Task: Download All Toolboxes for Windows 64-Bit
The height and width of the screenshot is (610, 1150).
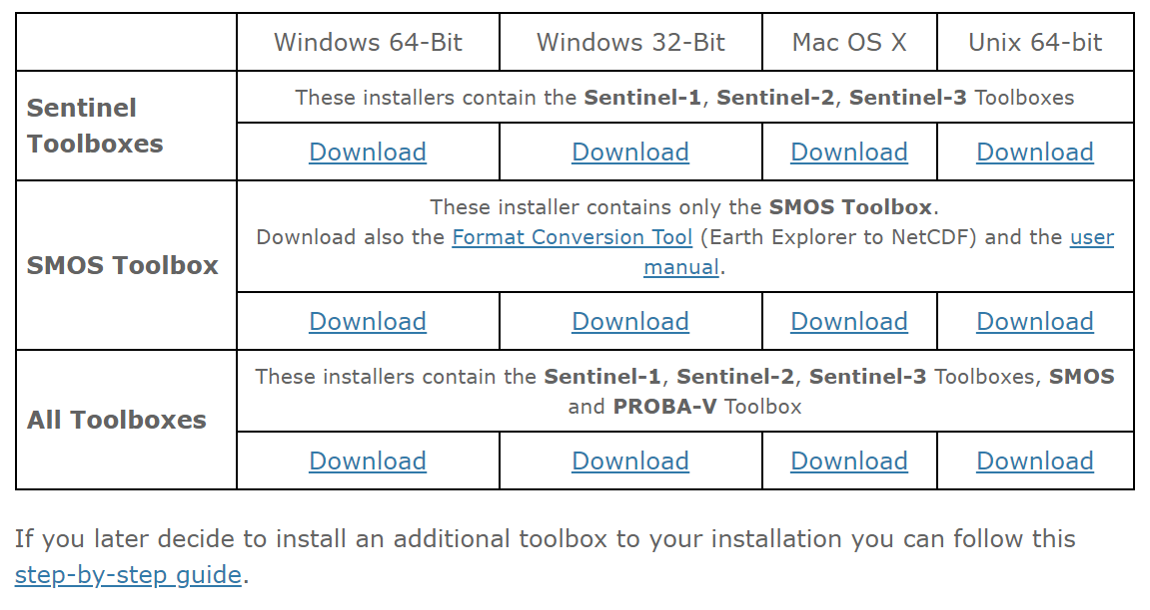Action: (x=367, y=461)
